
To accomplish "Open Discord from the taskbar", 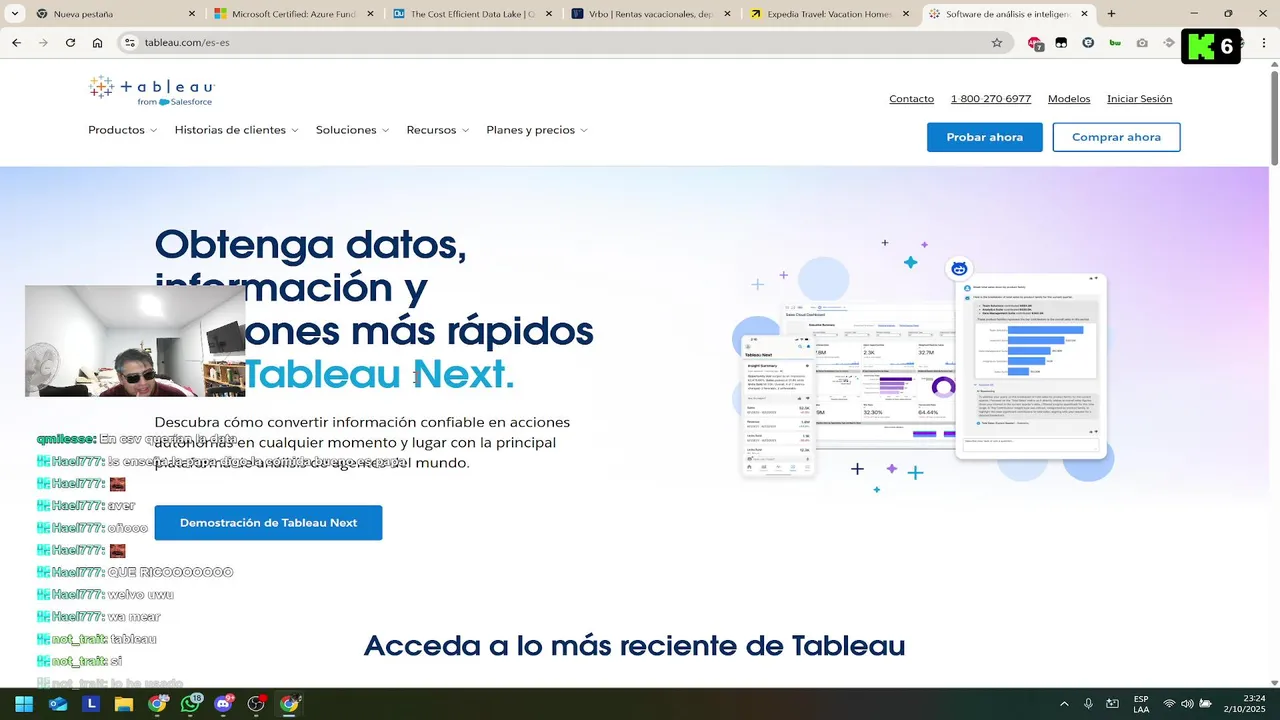I will point(223,704).
